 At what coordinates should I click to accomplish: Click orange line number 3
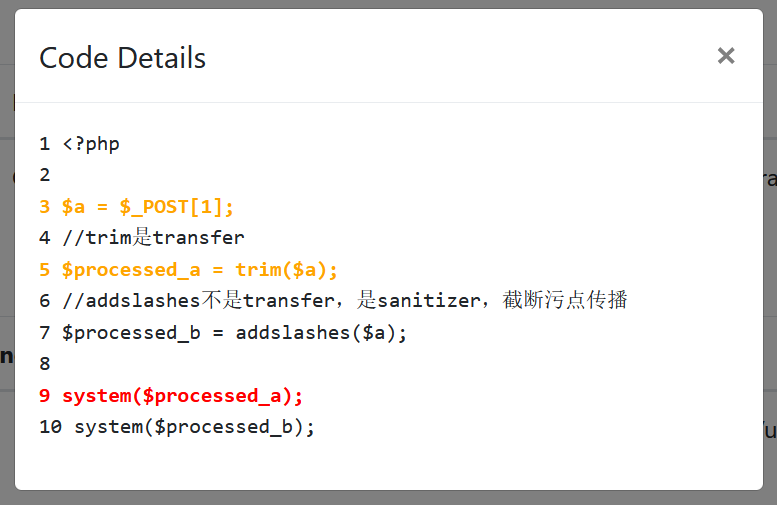pos(44,207)
